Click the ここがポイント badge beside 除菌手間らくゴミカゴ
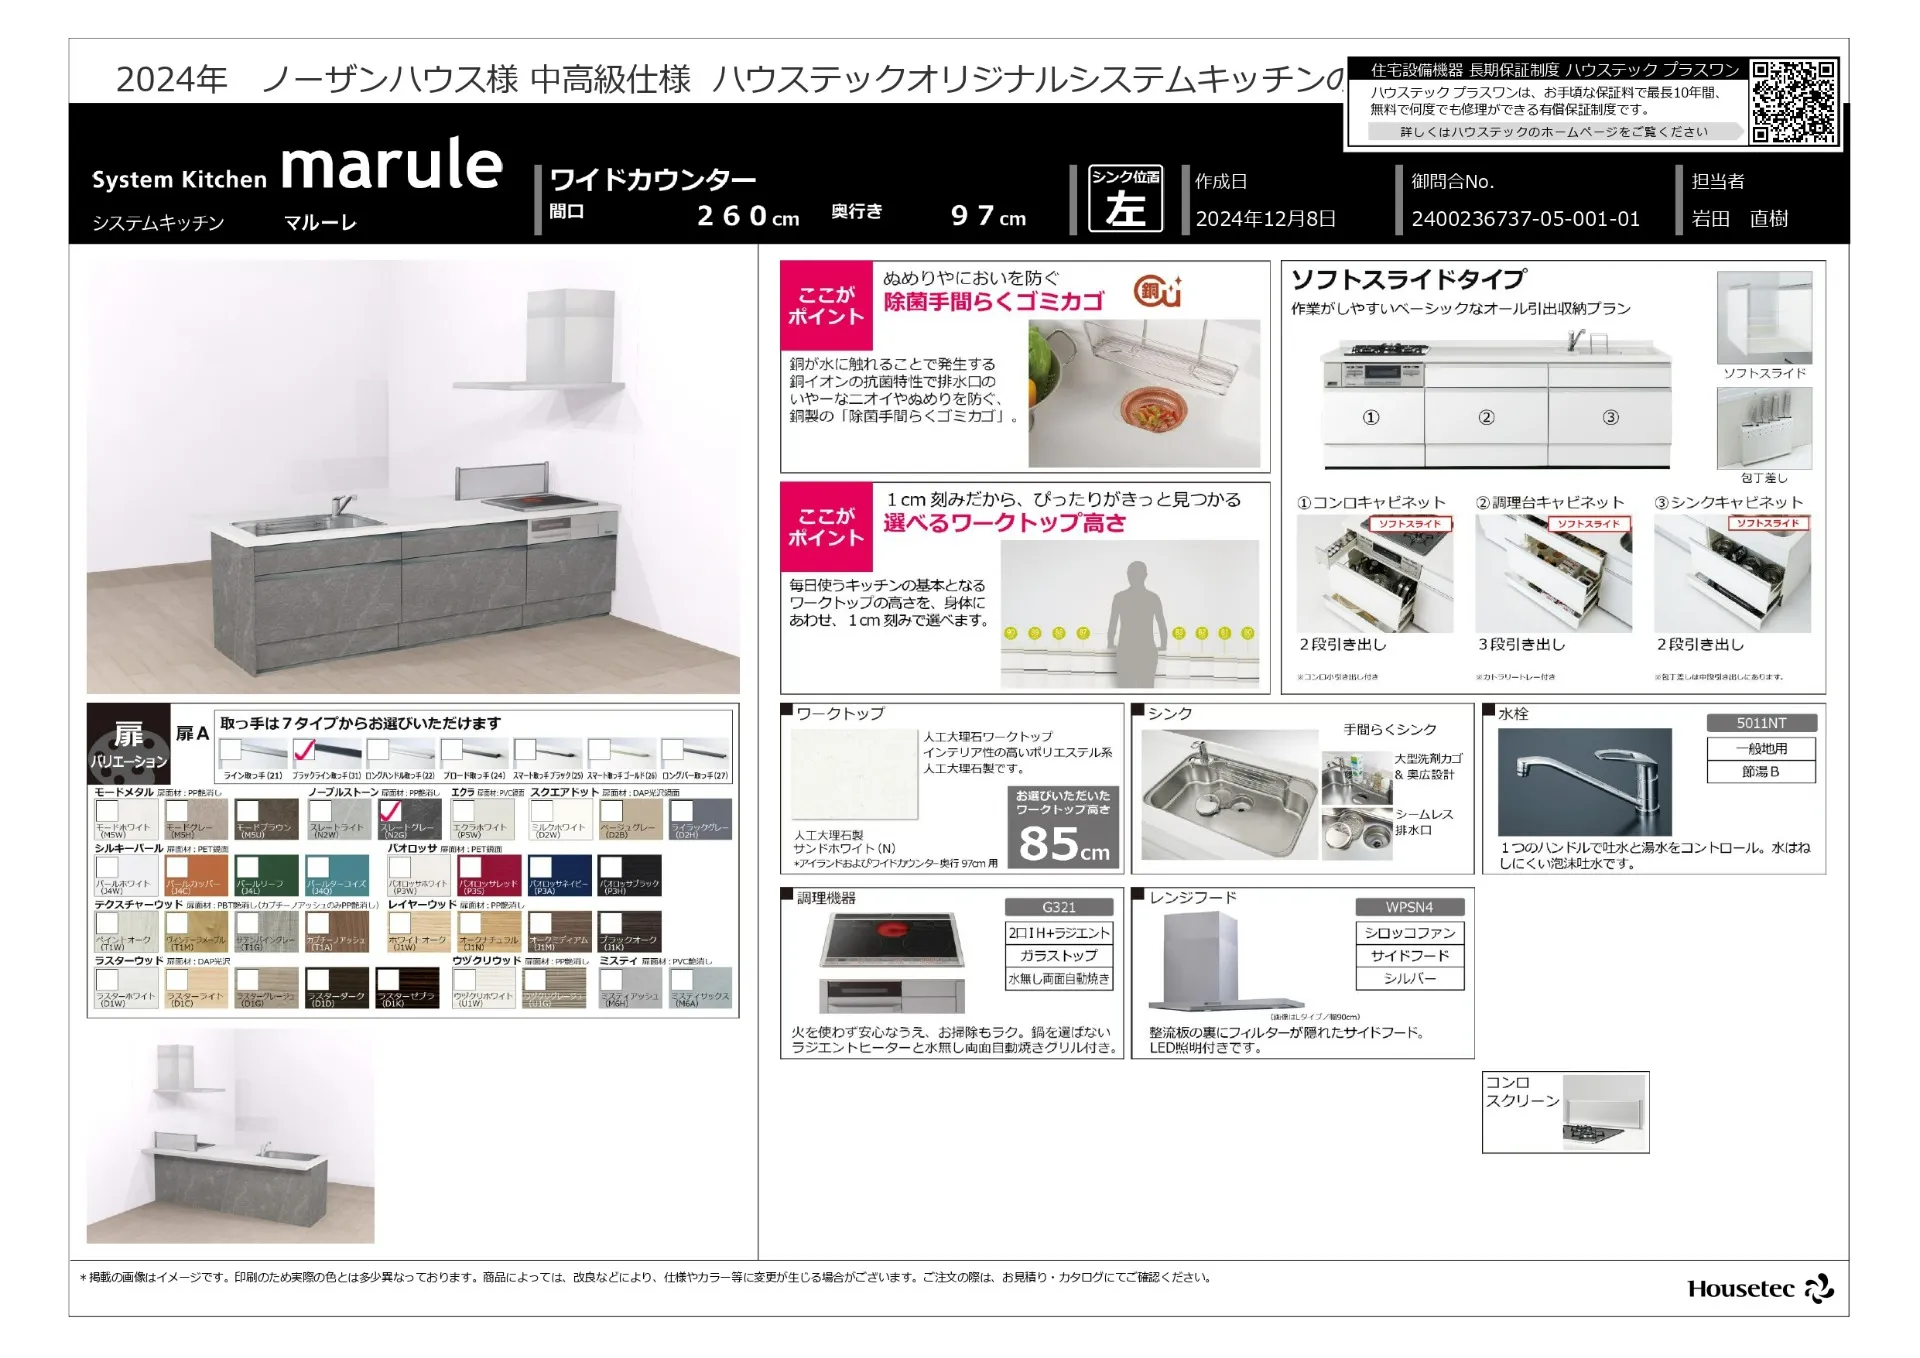The image size is (1920, 1358). [x=826, y=305]
